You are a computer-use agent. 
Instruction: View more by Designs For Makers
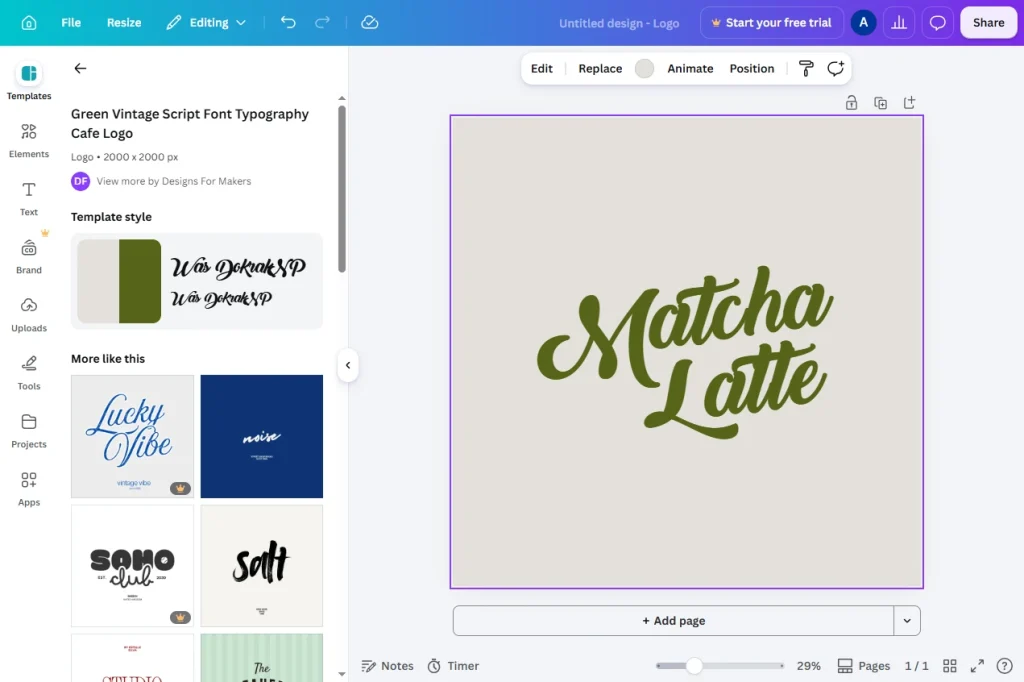click(x=174, y=181)
